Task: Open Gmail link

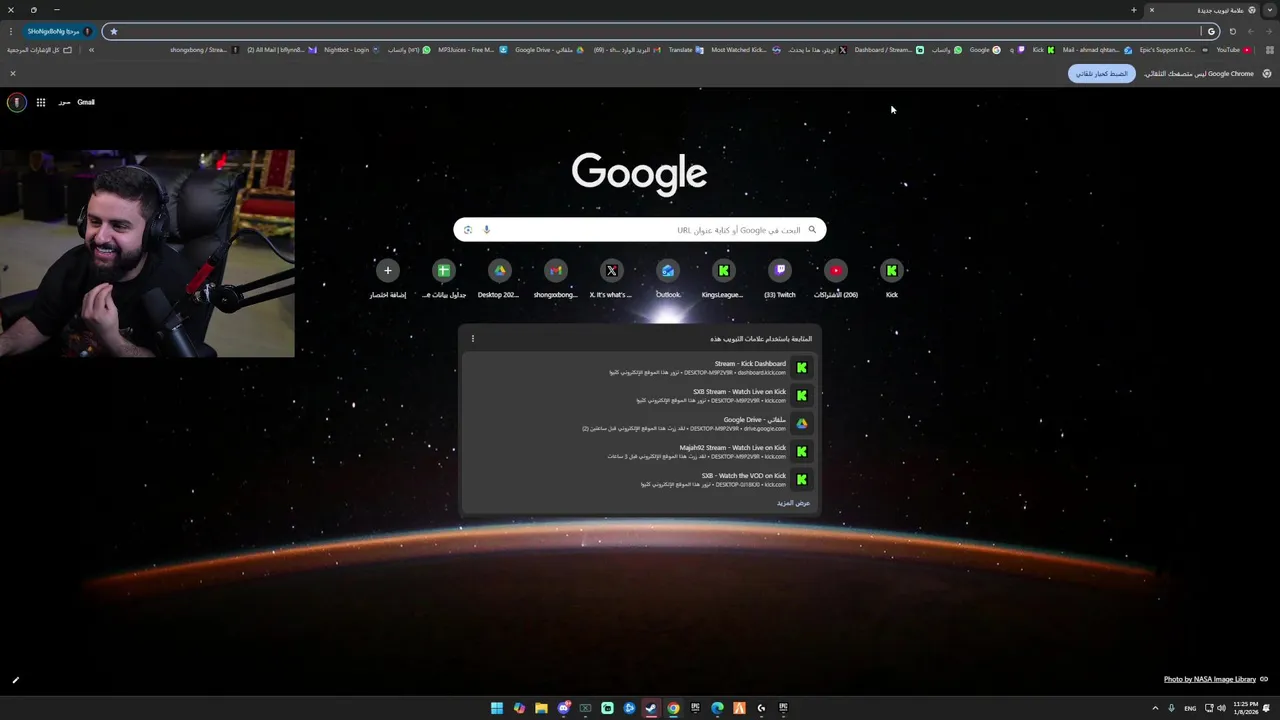Action: tap(86, 102)
